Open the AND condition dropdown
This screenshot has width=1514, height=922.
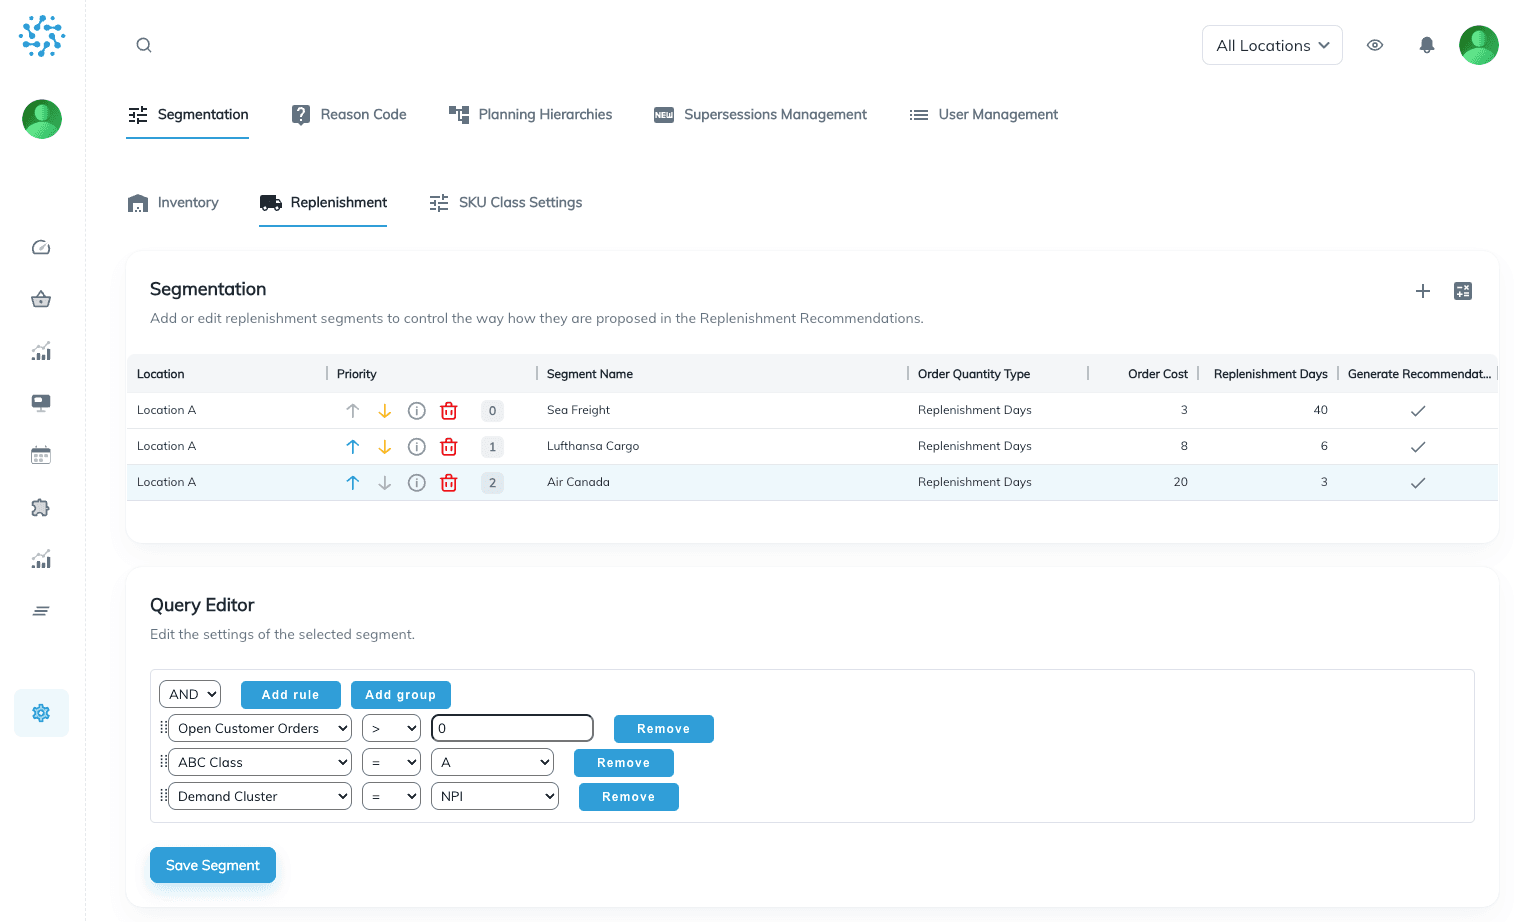click(x=190, y=694)
